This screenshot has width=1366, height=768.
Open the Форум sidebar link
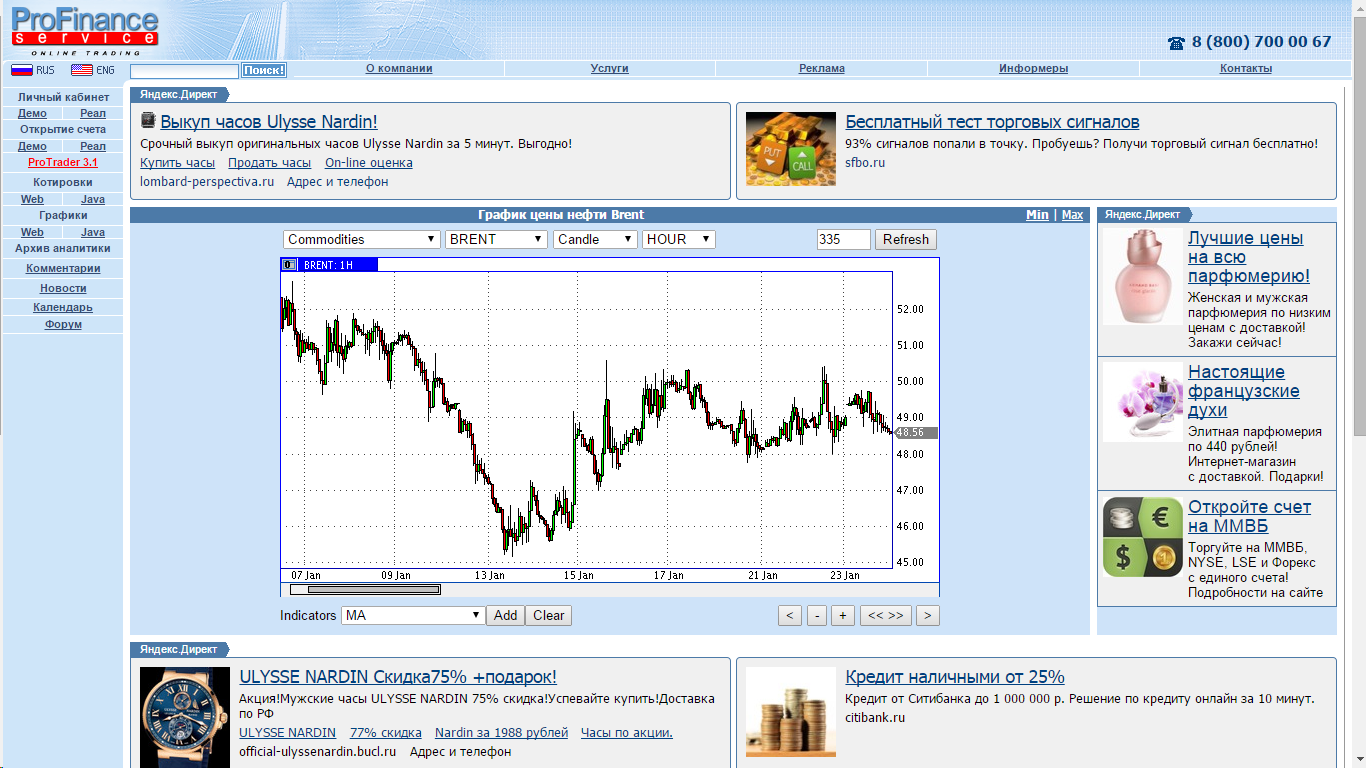[x=63, y=324]
